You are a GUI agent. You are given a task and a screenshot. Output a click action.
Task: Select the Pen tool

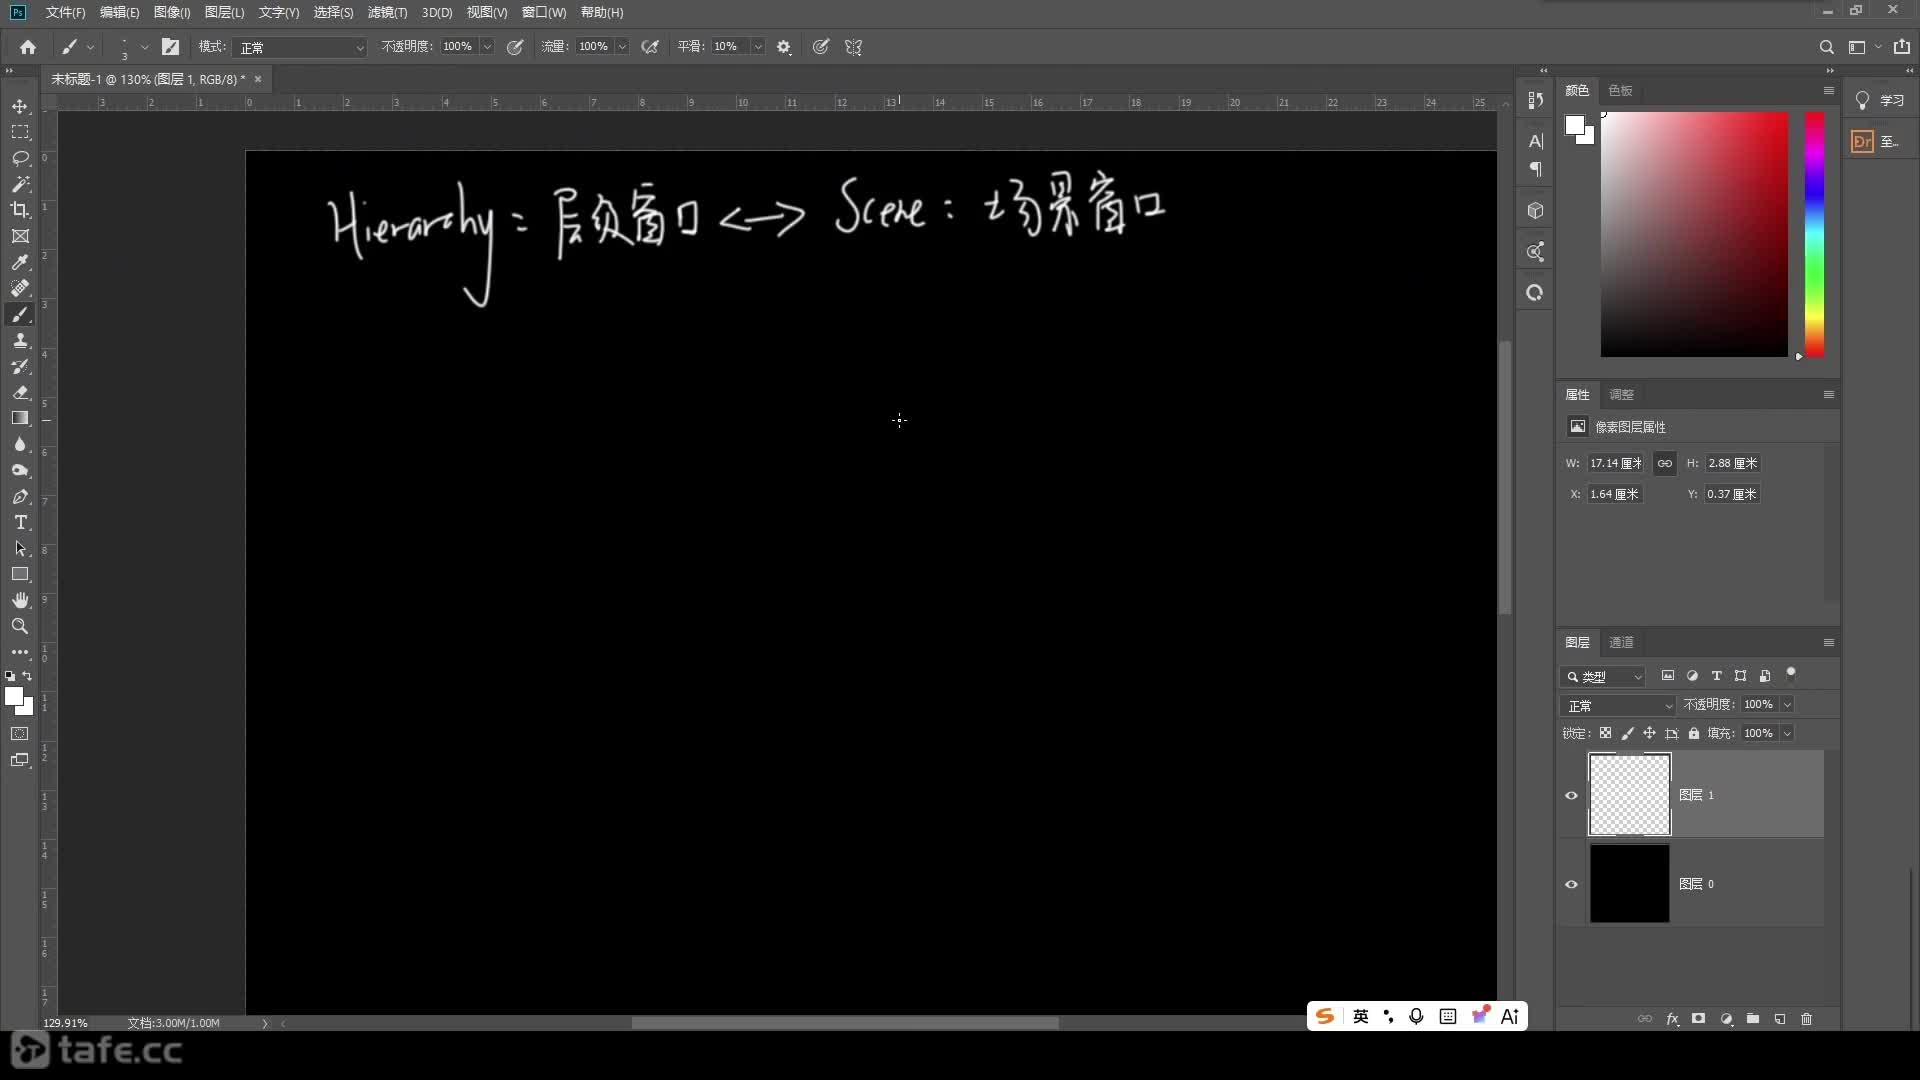pyautogui.click(x=20, y=496)
